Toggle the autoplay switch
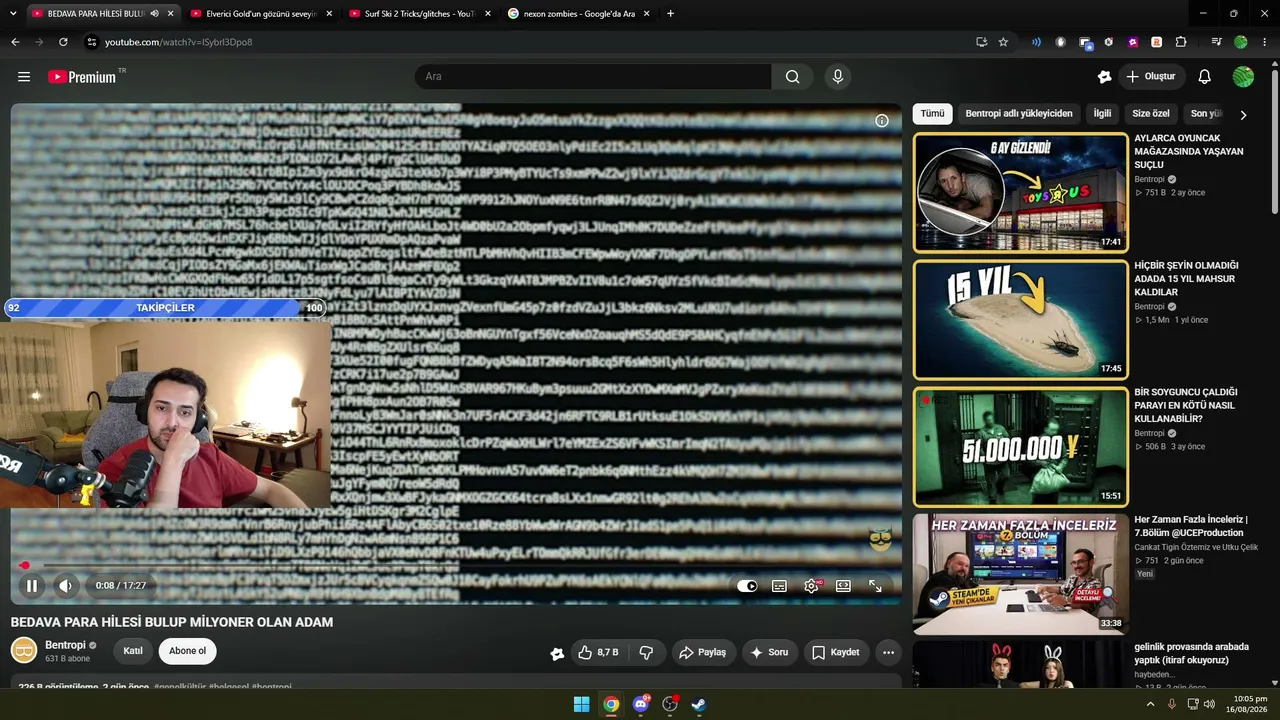1280x720 pixels. pos(747,586)
